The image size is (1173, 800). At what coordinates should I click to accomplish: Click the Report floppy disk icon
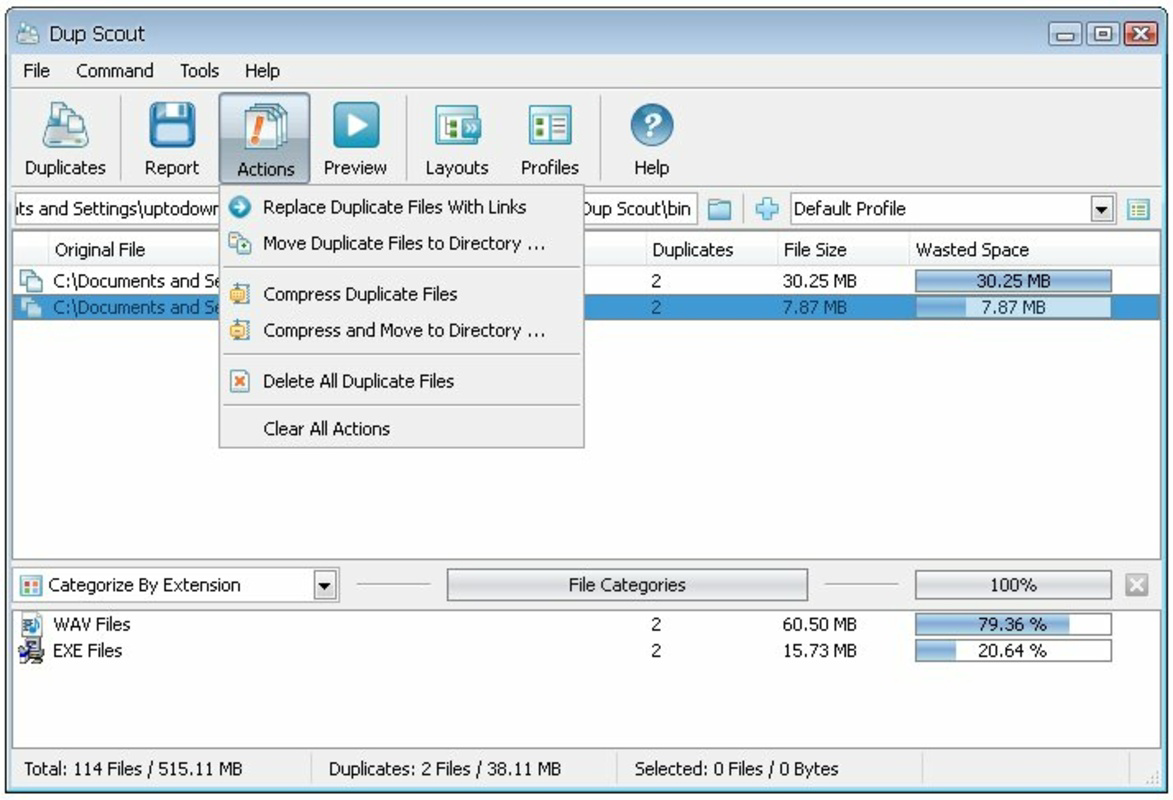pos(172,124)
